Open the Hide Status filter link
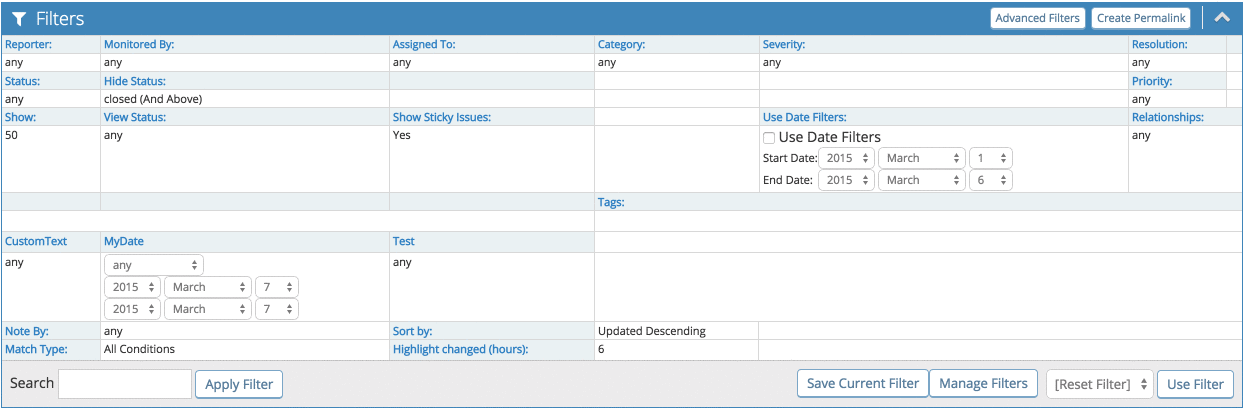Screen dimensions: 1247x413 point(134,81)
